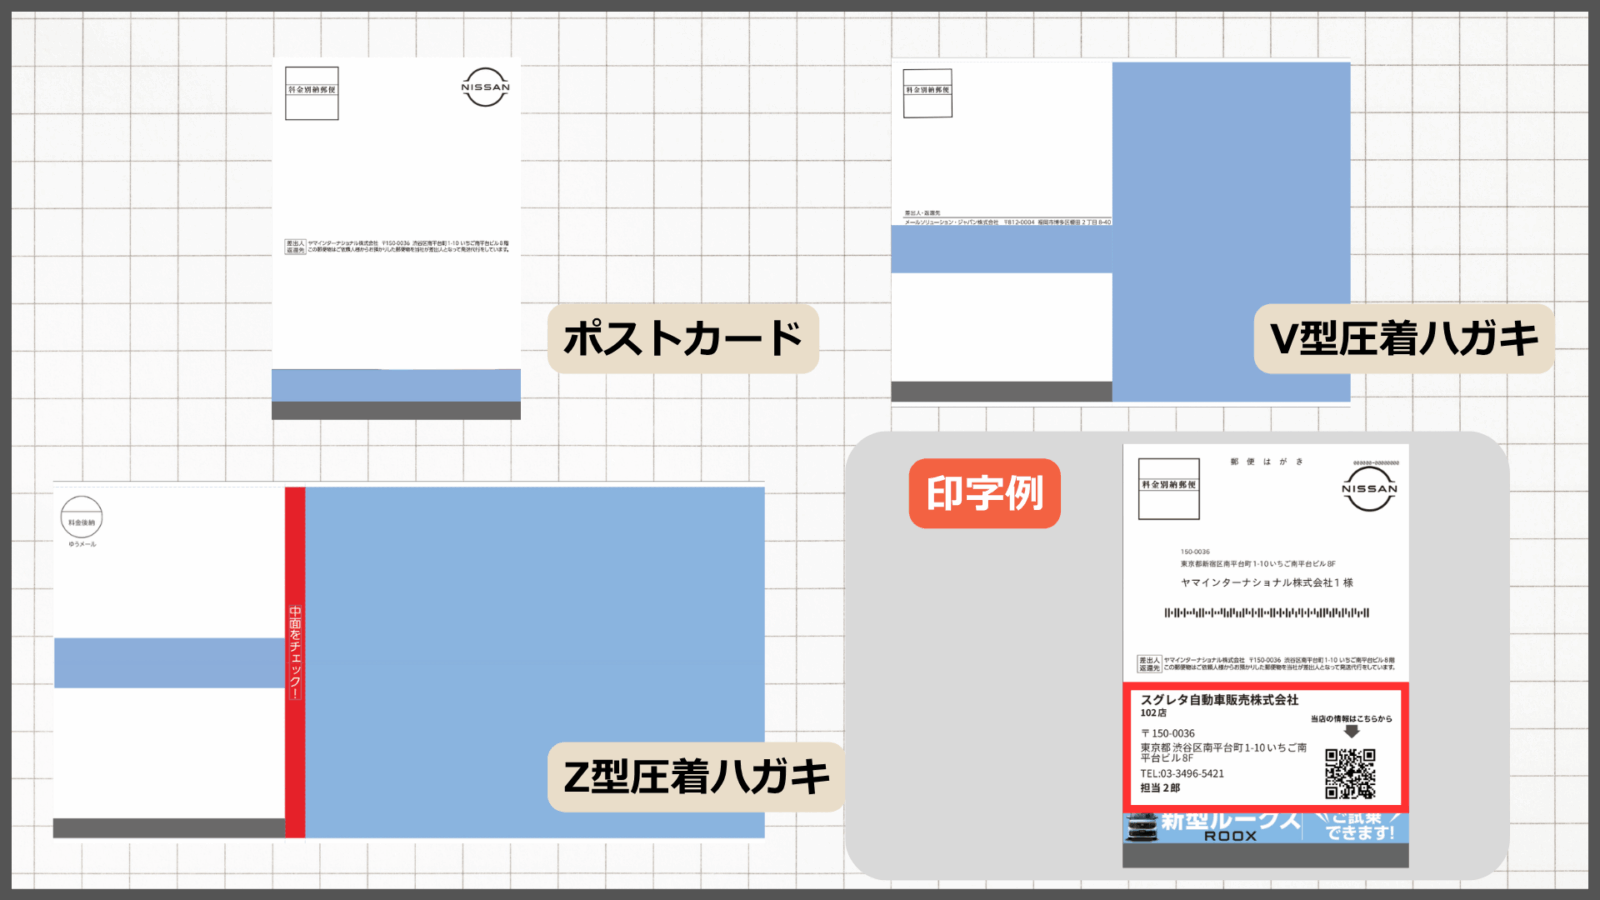This screenshot has height=900, width=1600.
Task: Select the 料金別納郵便 box on the V型 template
Action: click(x=927, y=93)
